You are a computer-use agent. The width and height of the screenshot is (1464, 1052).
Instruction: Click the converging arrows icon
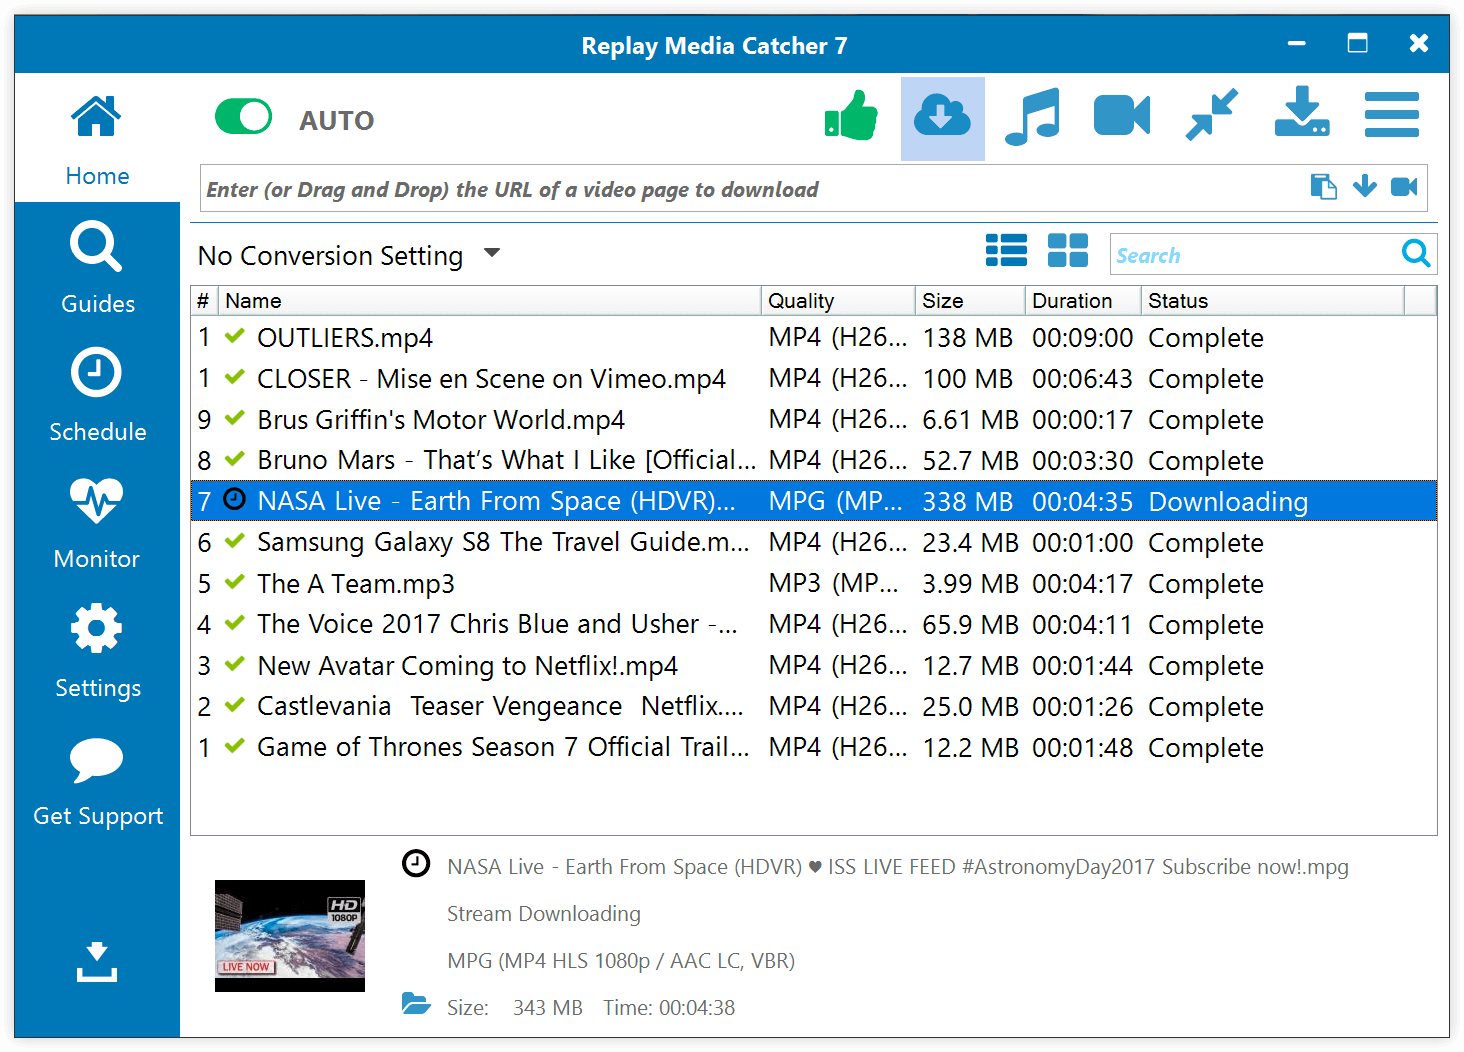pyautogui.click(x=1211, y=116)
